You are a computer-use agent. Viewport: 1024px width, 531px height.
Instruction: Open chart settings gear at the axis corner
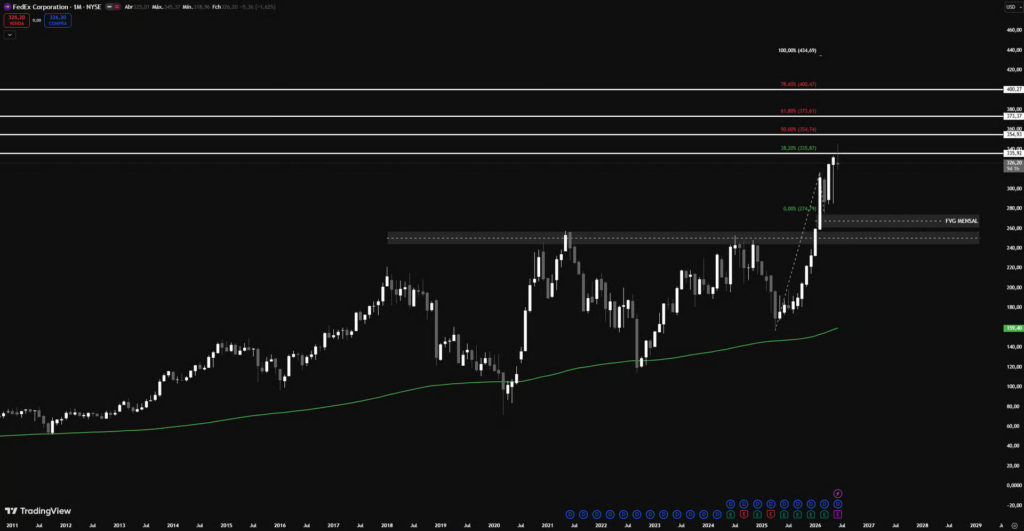[x=1014, y=525]
